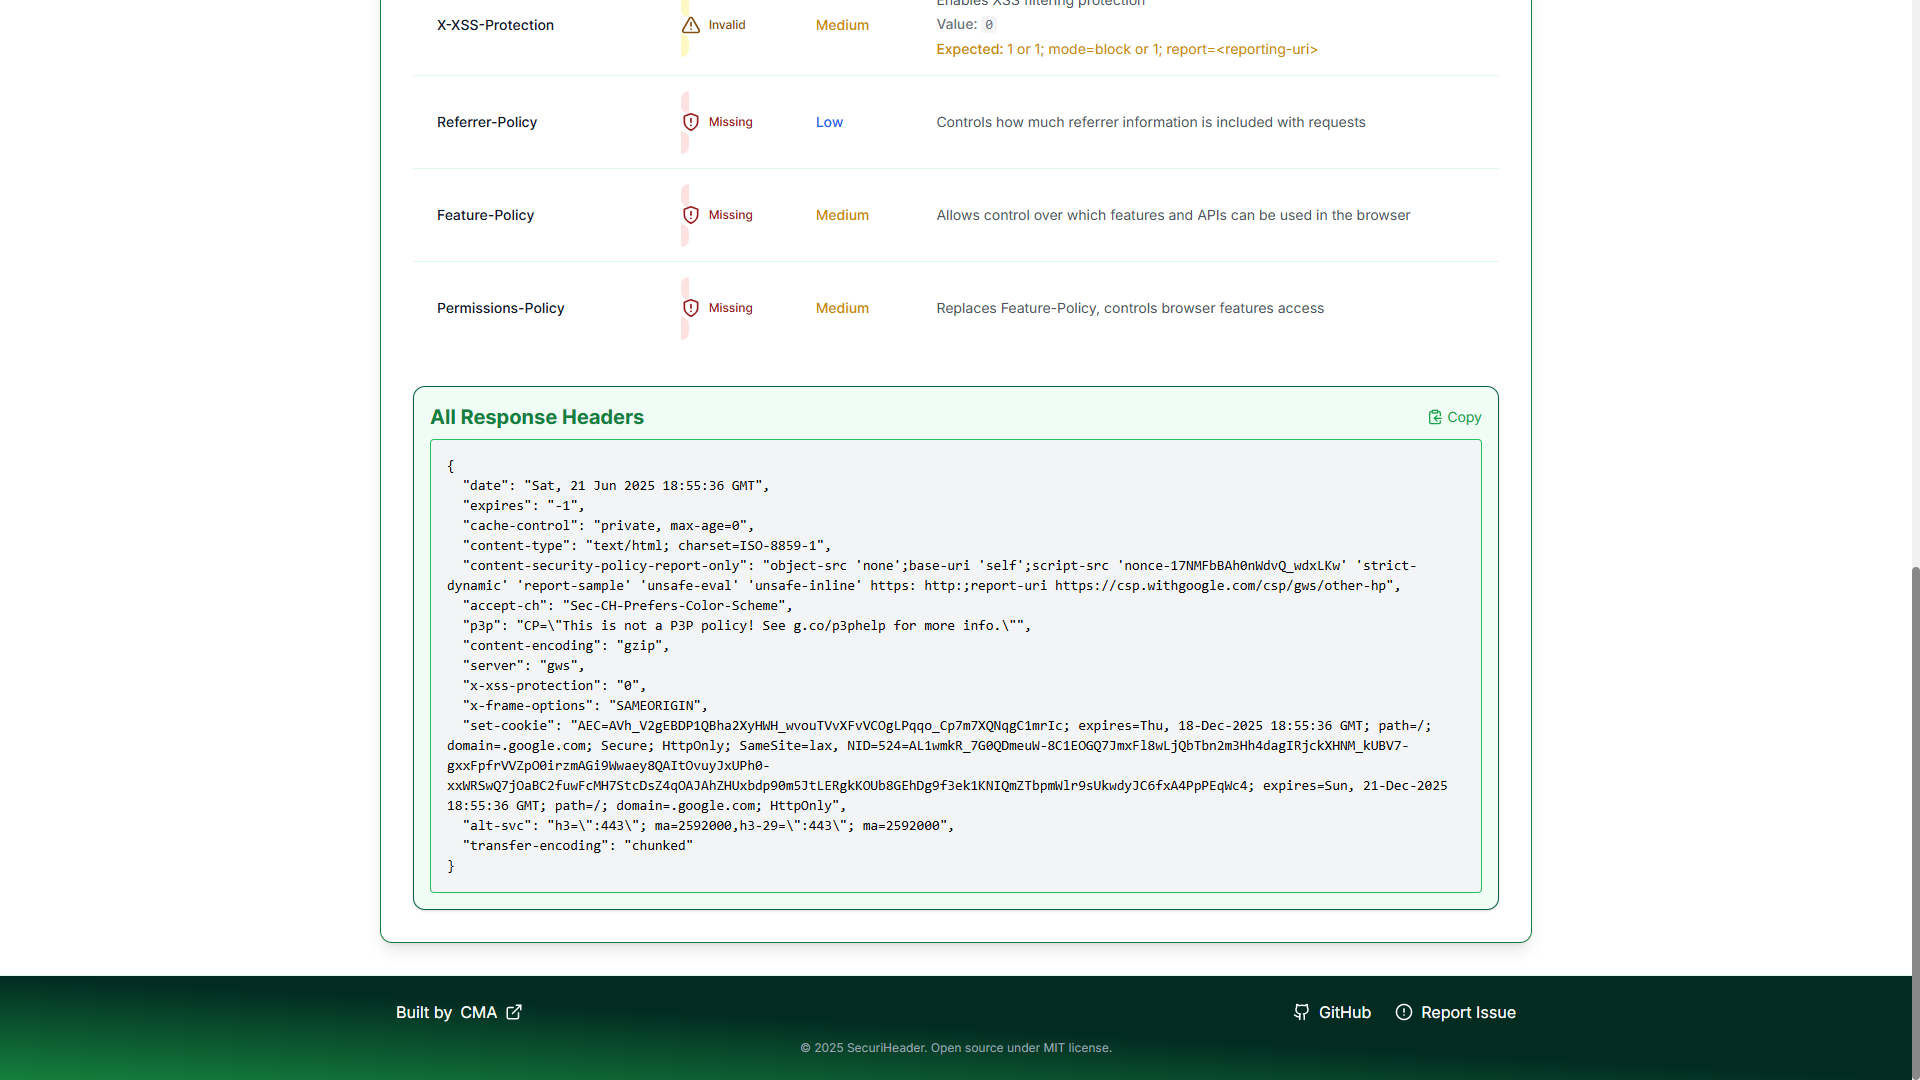Click the Low severity label

(829, 122)
